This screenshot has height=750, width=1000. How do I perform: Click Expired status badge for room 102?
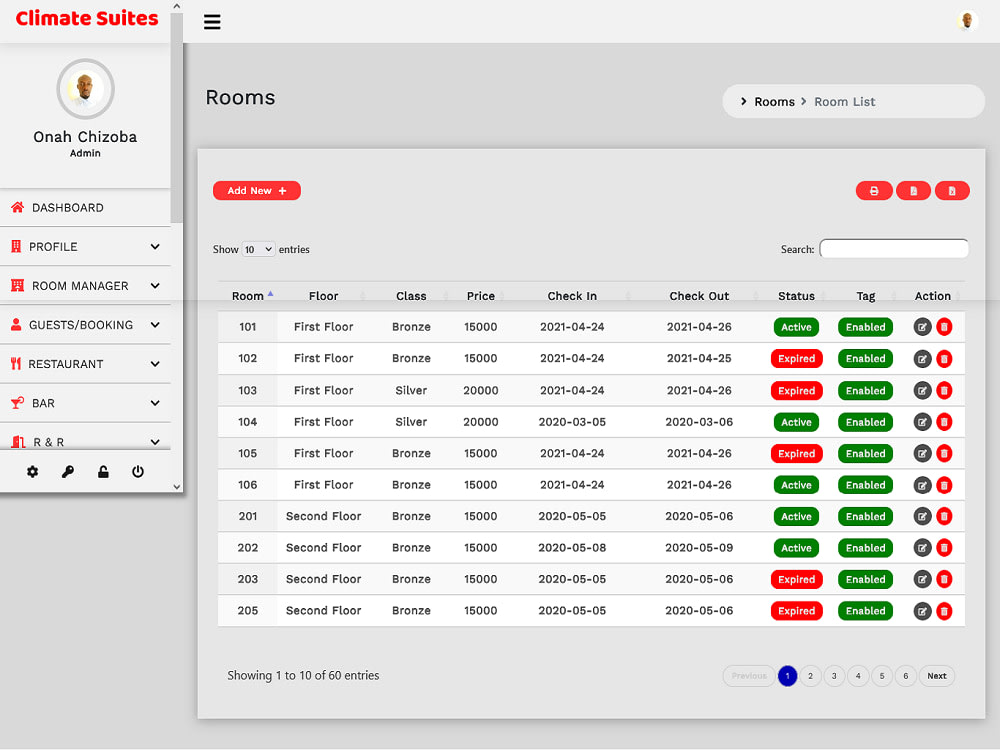797,358
